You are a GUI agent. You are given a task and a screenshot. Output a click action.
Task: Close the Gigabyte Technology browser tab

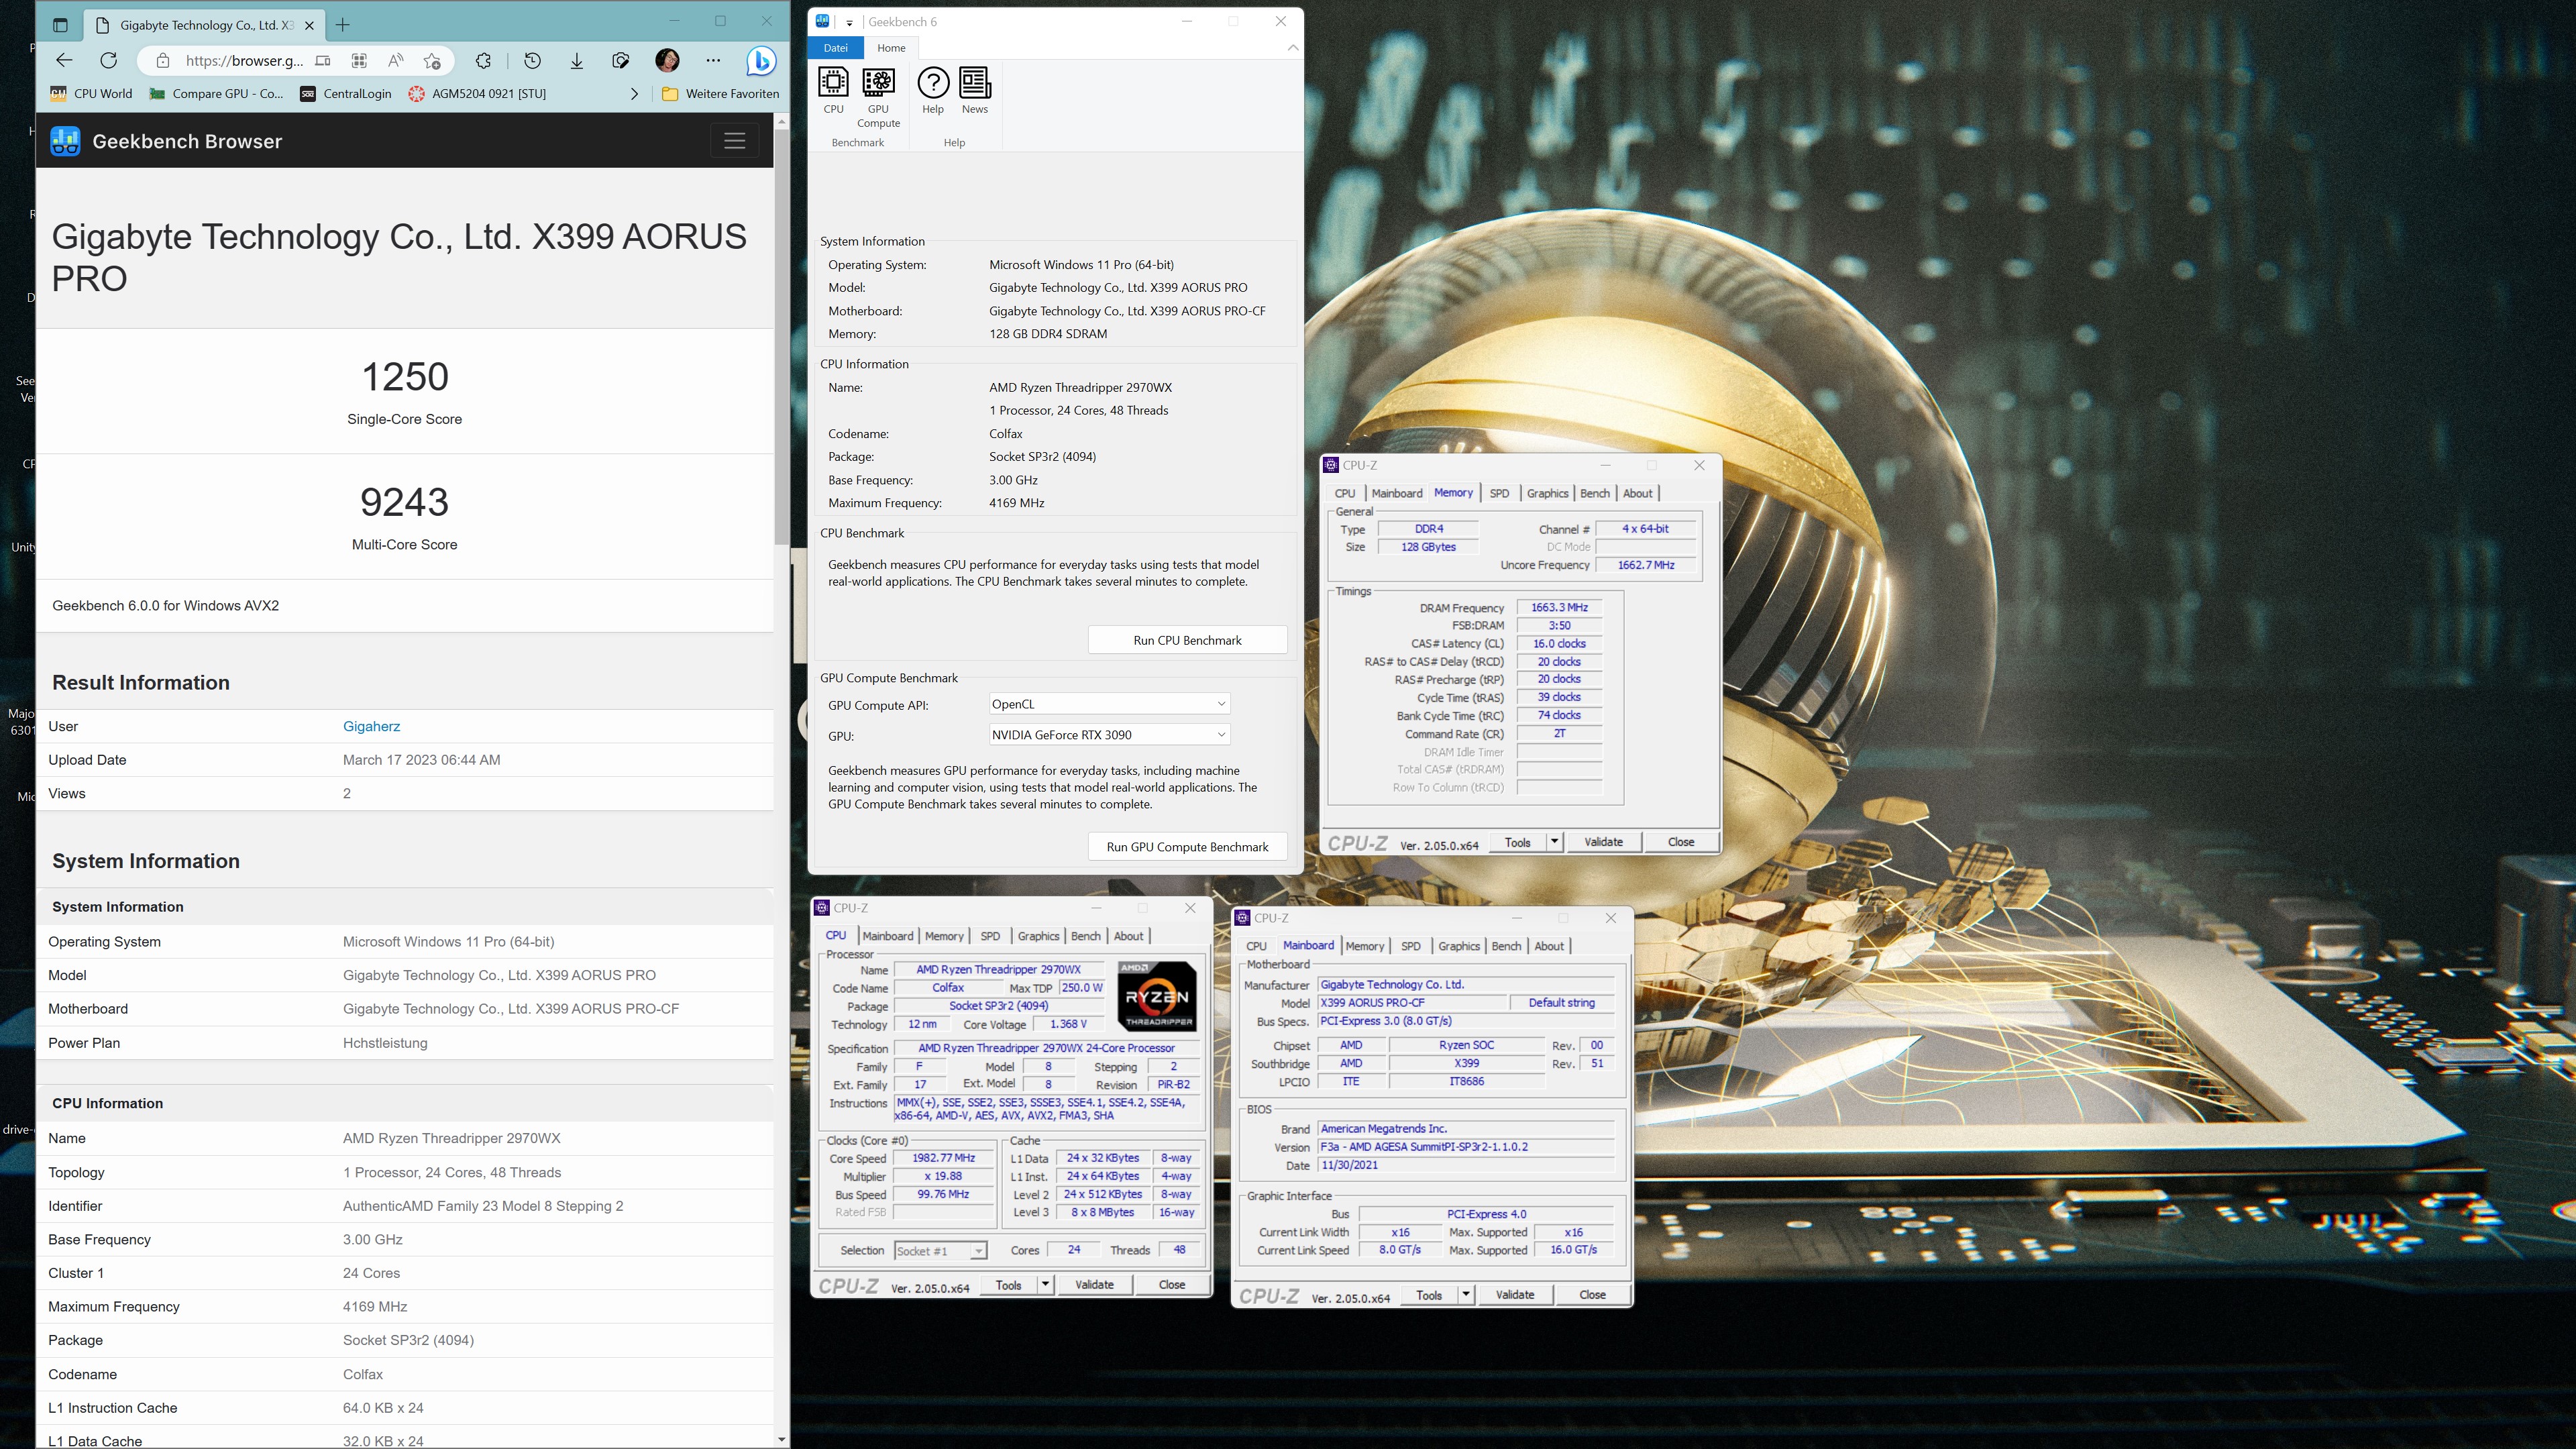click(309, 25)
